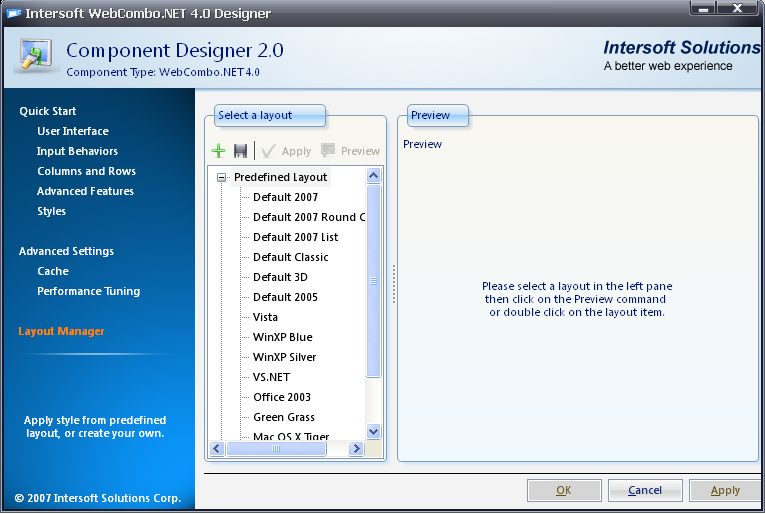Click the window title bar app icon

tap(14, 13)
